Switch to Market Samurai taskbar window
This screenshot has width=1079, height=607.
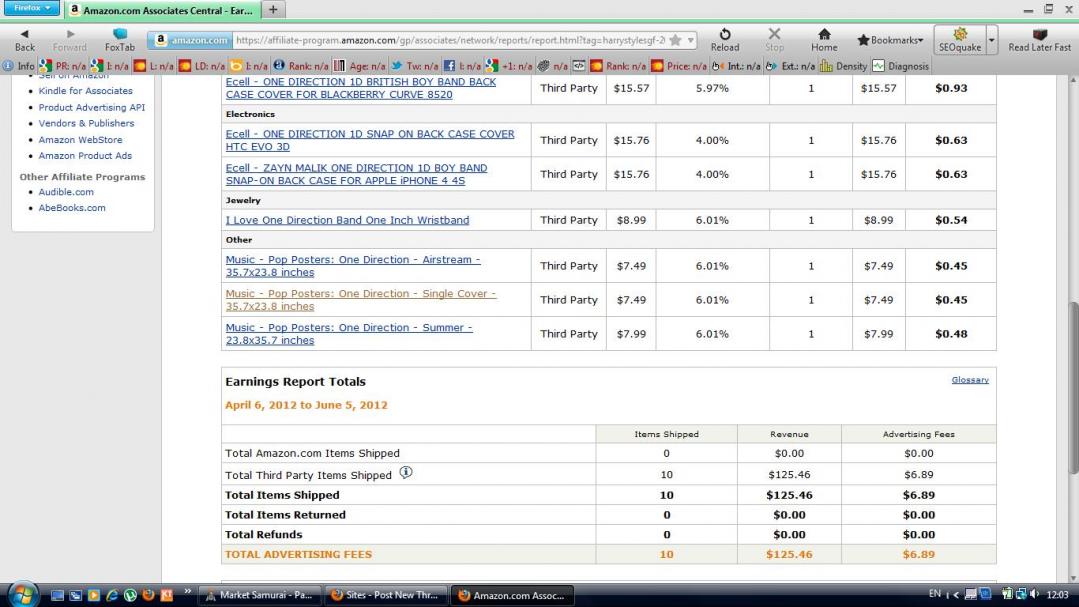[x=259, y=595]
